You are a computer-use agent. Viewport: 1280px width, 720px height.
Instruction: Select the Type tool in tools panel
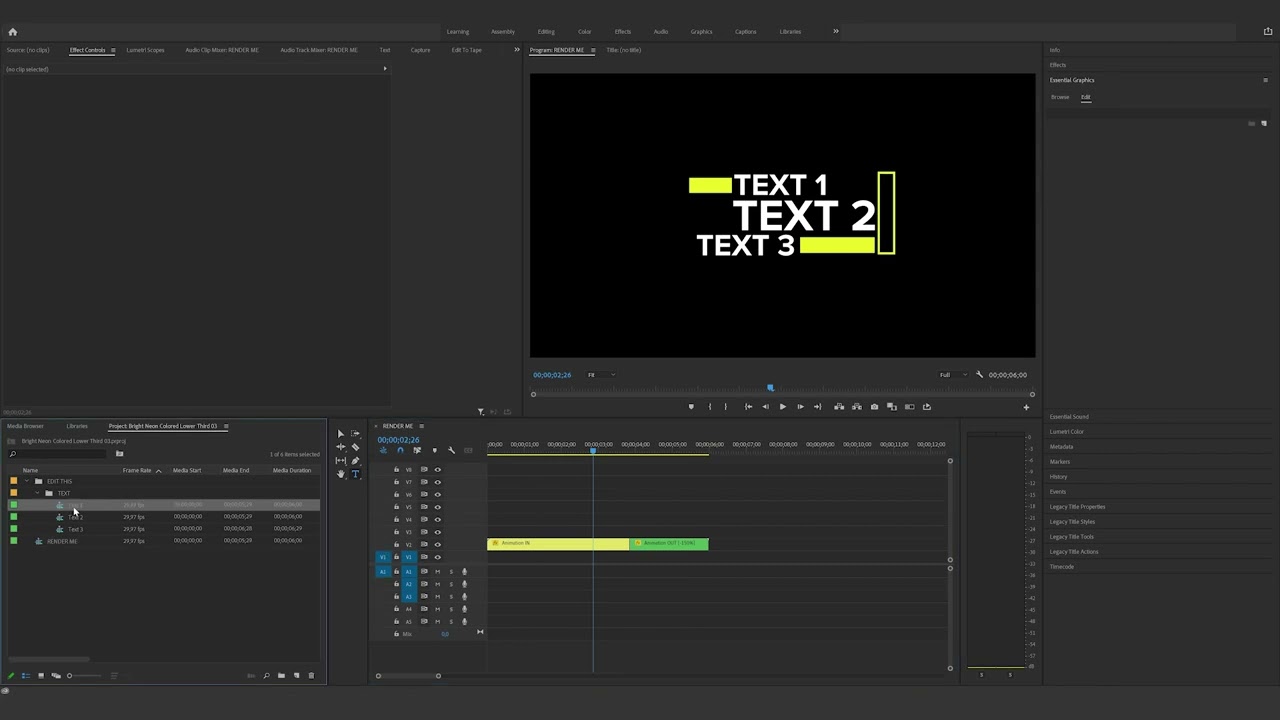click(355, 474)
